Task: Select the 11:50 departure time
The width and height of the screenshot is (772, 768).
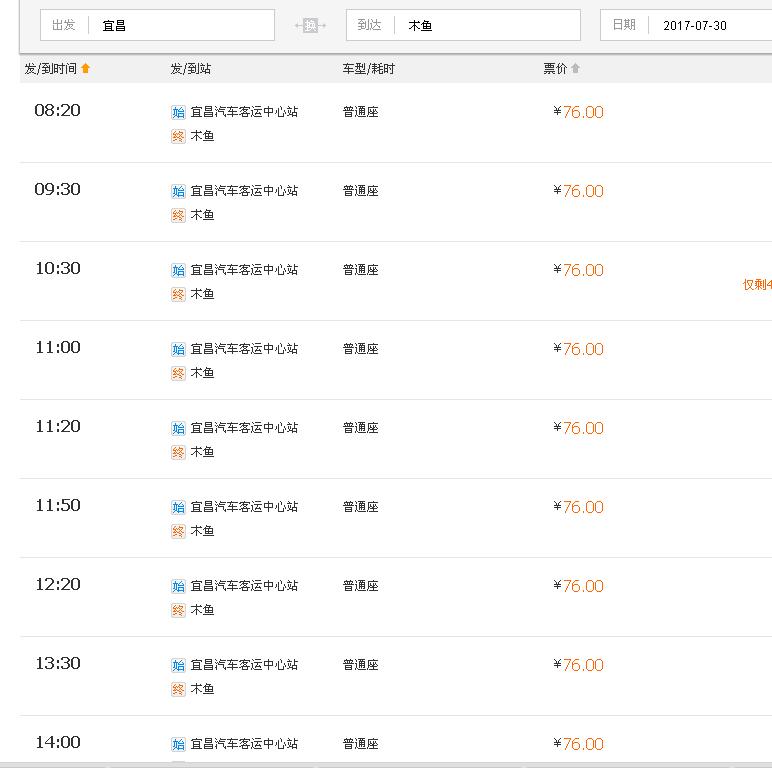Action: [x=58, y=505]
